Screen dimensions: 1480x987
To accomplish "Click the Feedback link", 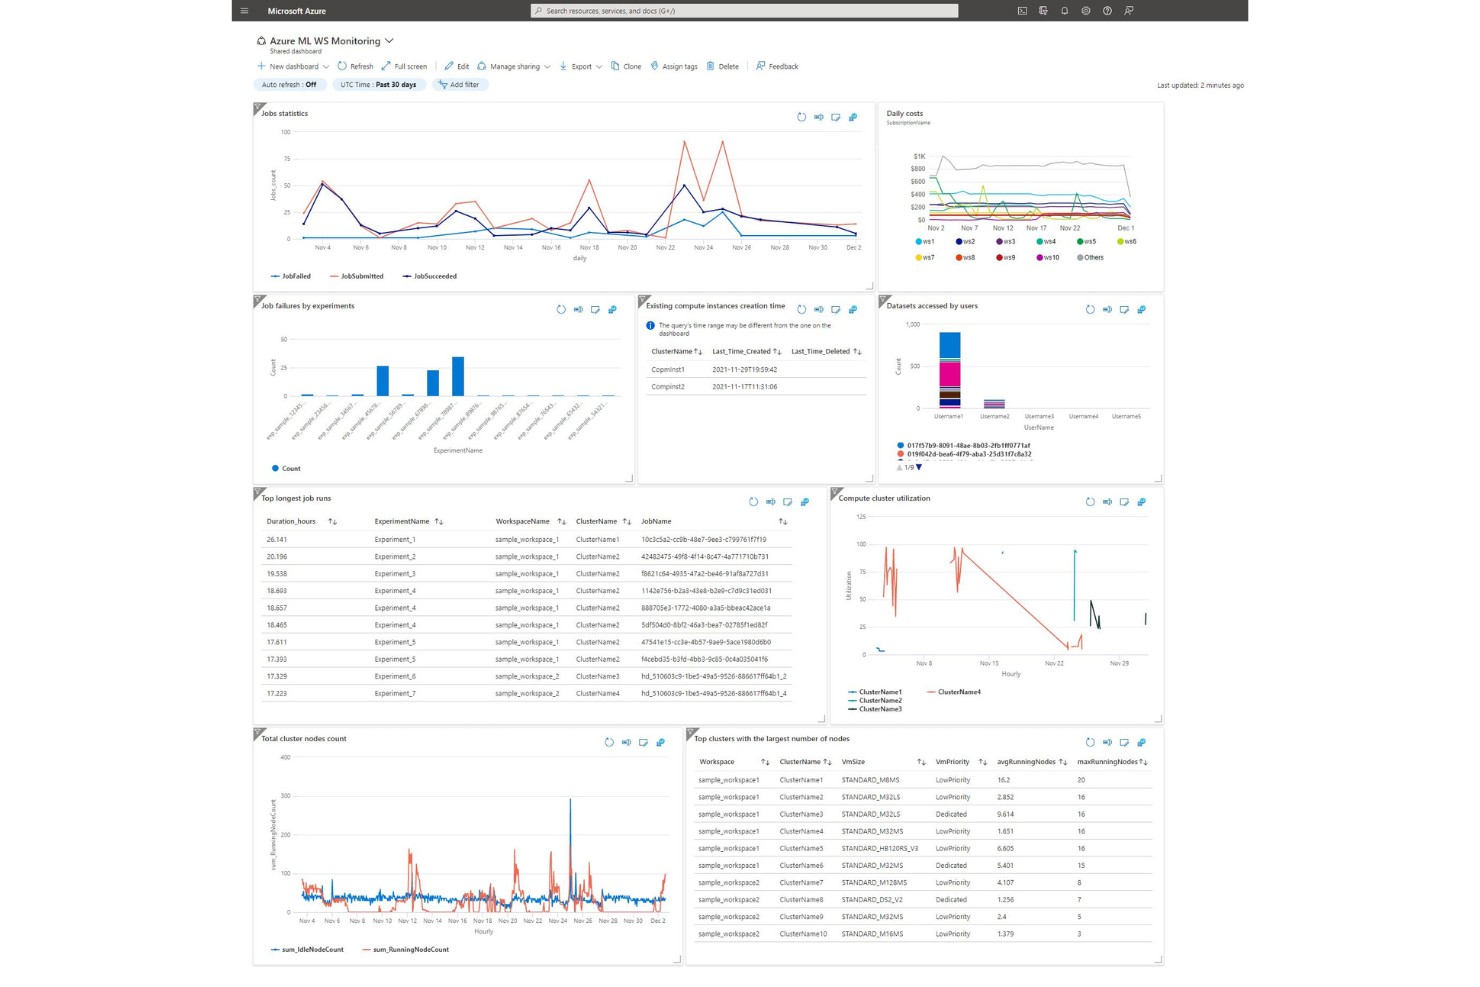I will (x=778, y=66).
